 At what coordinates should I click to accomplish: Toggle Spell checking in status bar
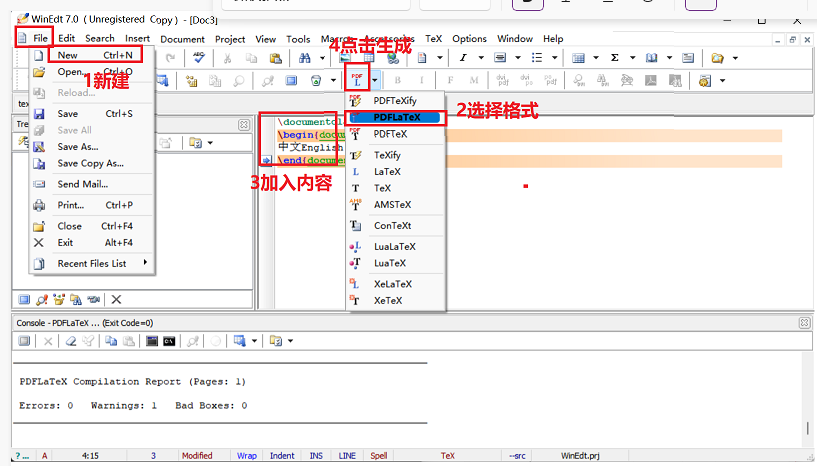click(x=379, y=456)
